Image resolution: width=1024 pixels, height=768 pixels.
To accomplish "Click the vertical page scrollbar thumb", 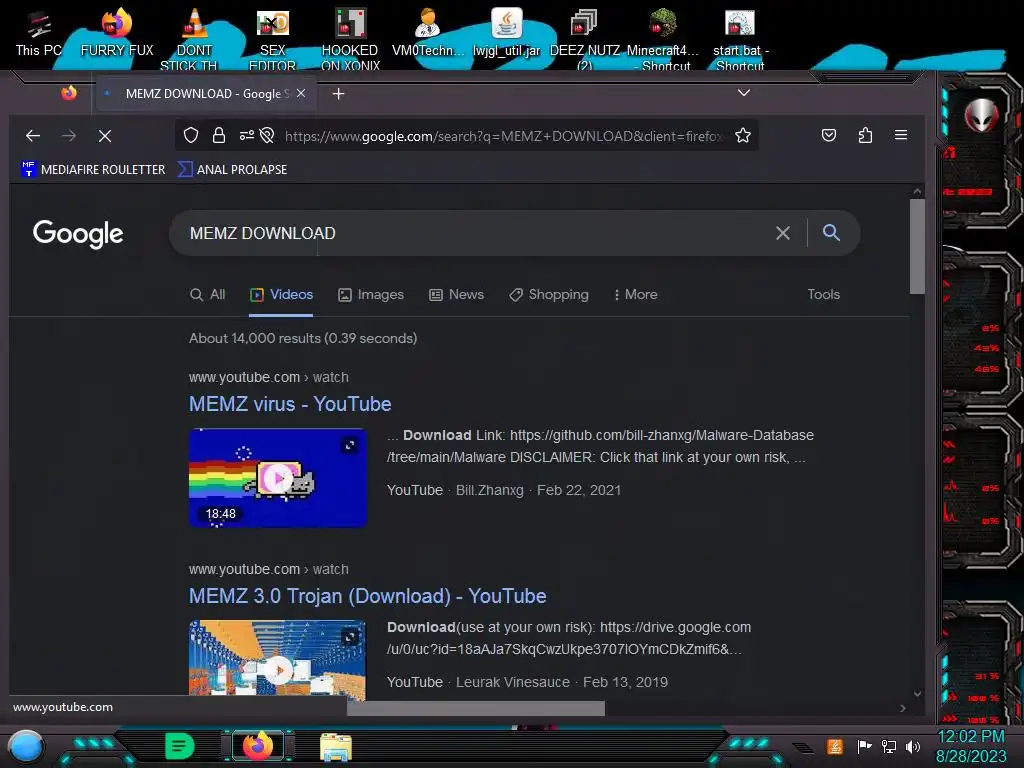I will 917,247.
